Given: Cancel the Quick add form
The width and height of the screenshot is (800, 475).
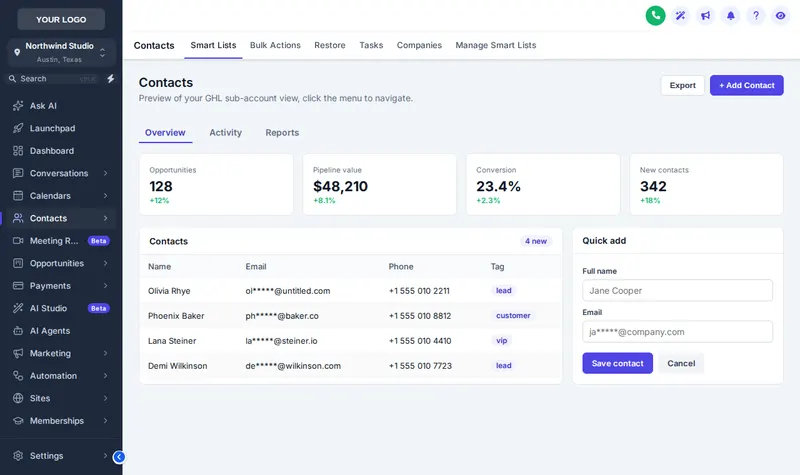Looking at the screenshot, I should pos(681,363).
